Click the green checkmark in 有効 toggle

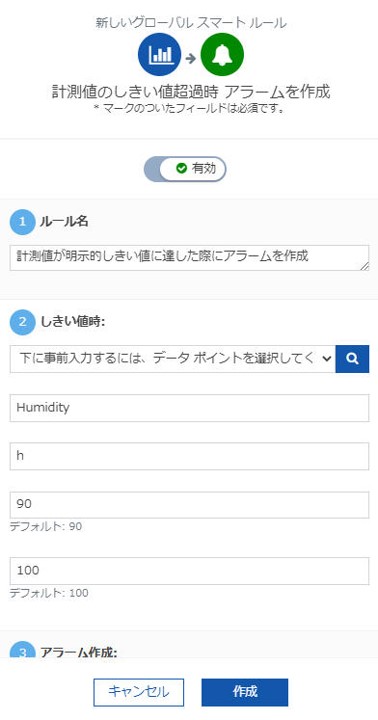[x=181, y=169]
